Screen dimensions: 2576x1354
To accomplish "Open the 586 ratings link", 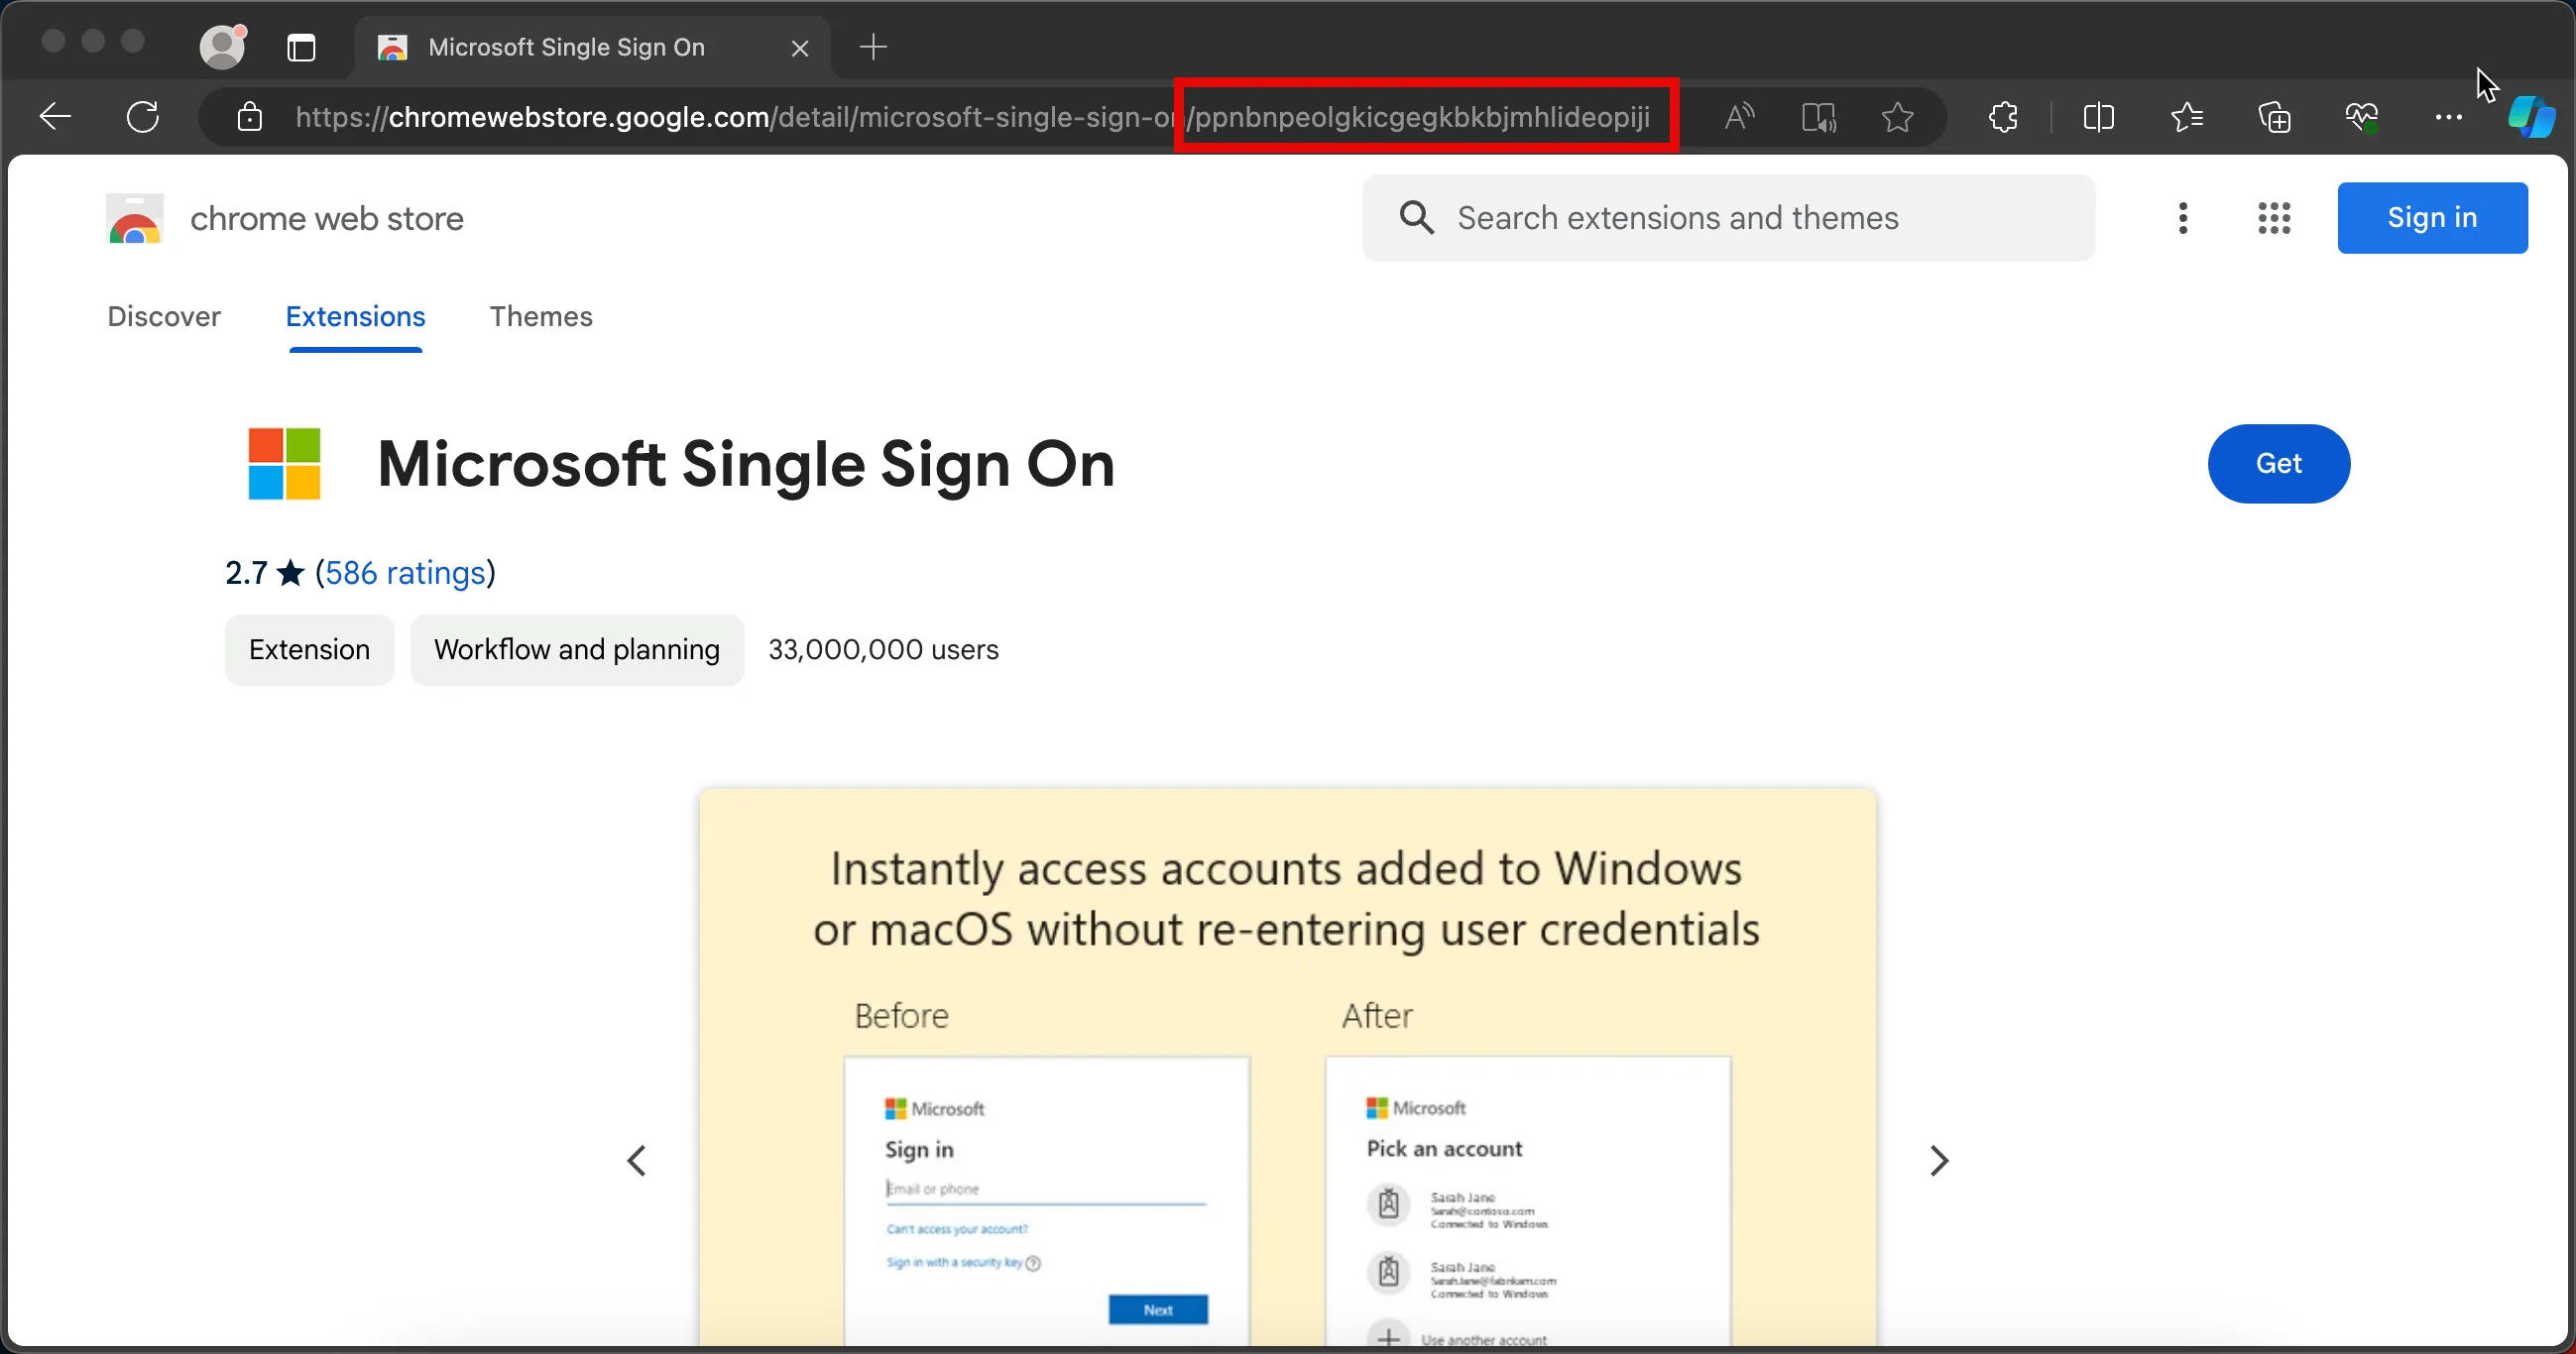I will click(x=405, y=572).
